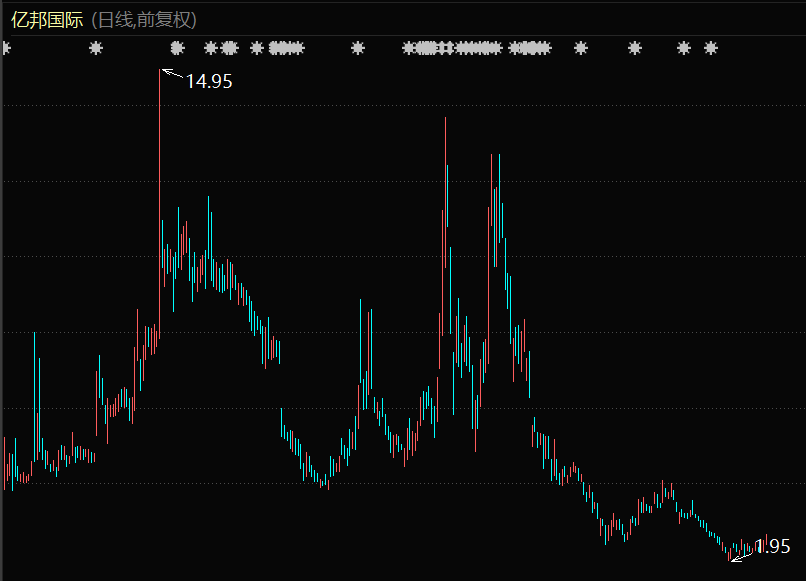Image resolution: width=806 pixels, height=581 pixels.
Task: Select the tall wick reaching the 14.95 high
Action: tap(160, 150)
